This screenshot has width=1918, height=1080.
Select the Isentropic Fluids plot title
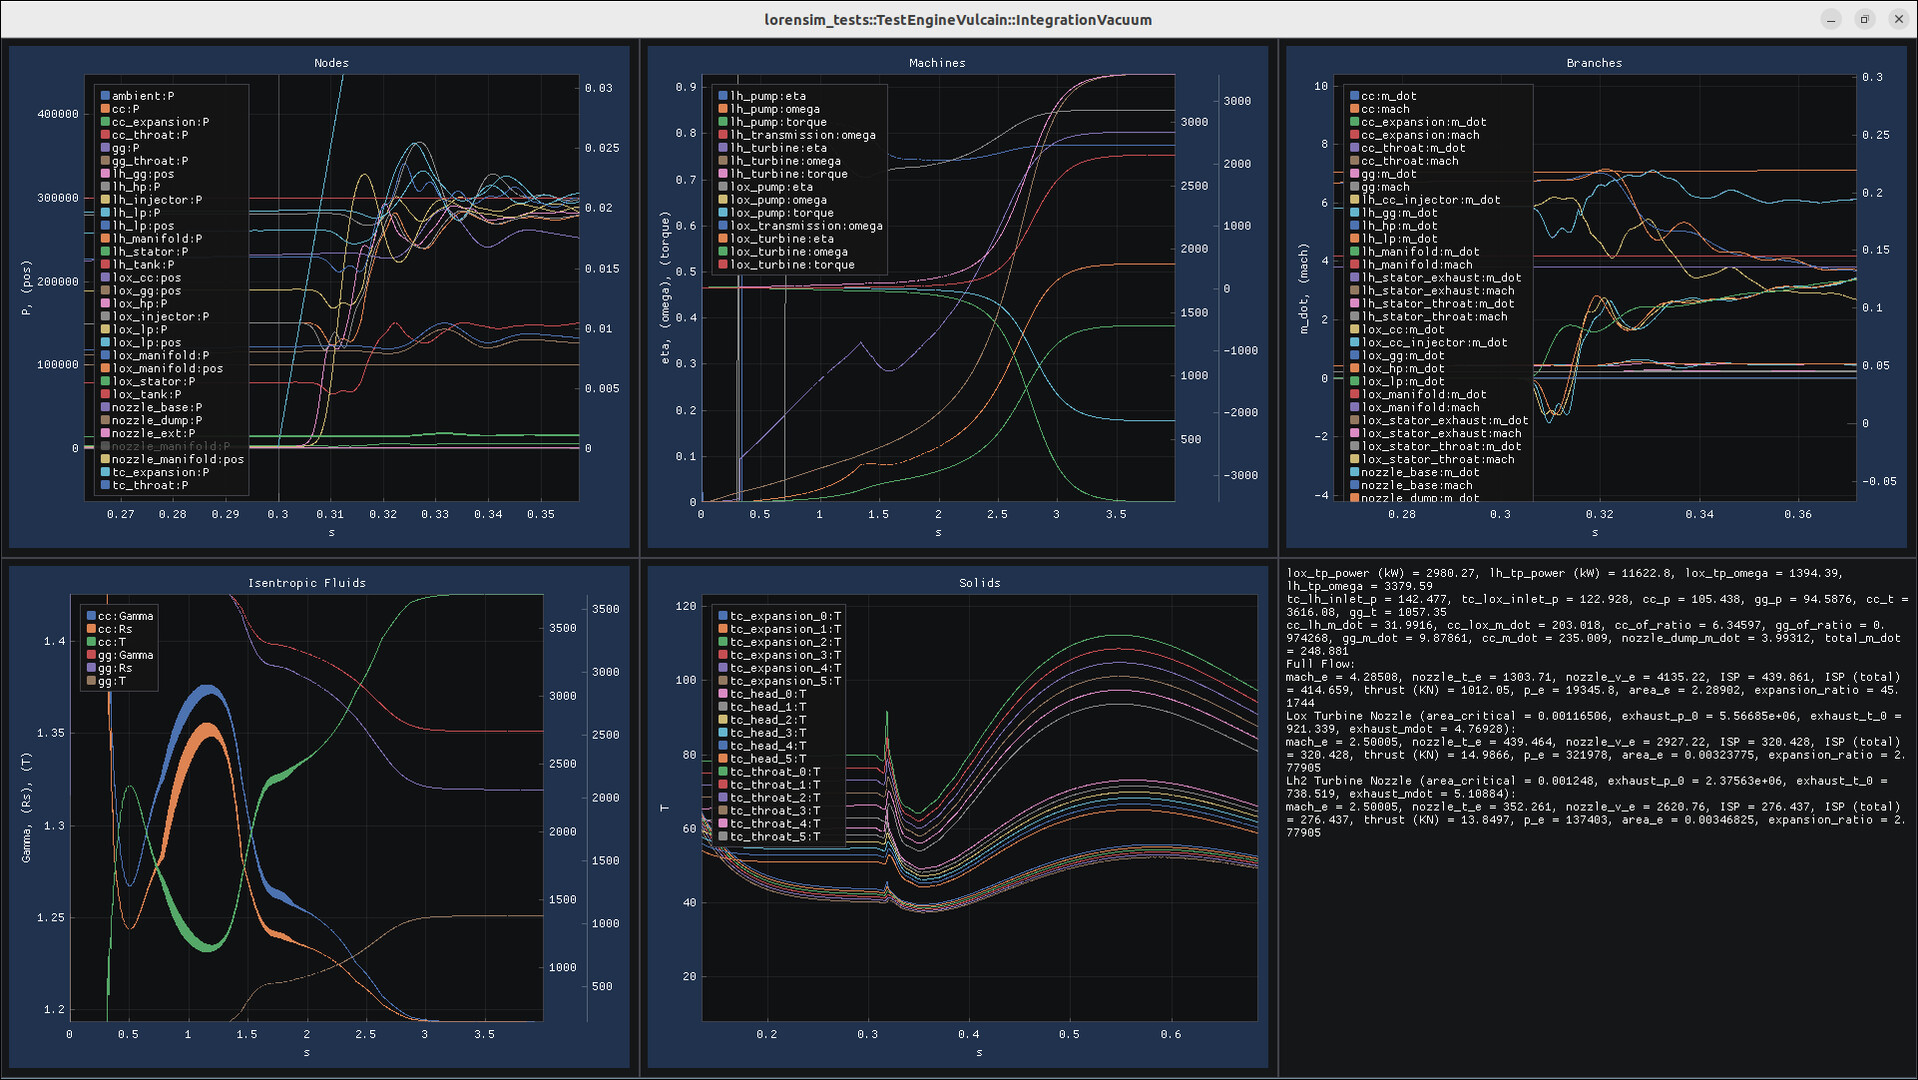[x=306, y=583]
